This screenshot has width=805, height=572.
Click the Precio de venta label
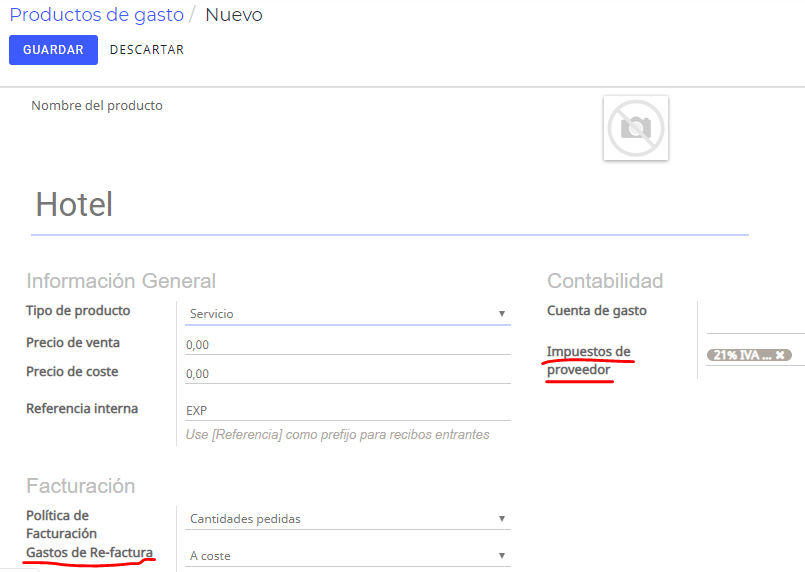tap(73, 342)
